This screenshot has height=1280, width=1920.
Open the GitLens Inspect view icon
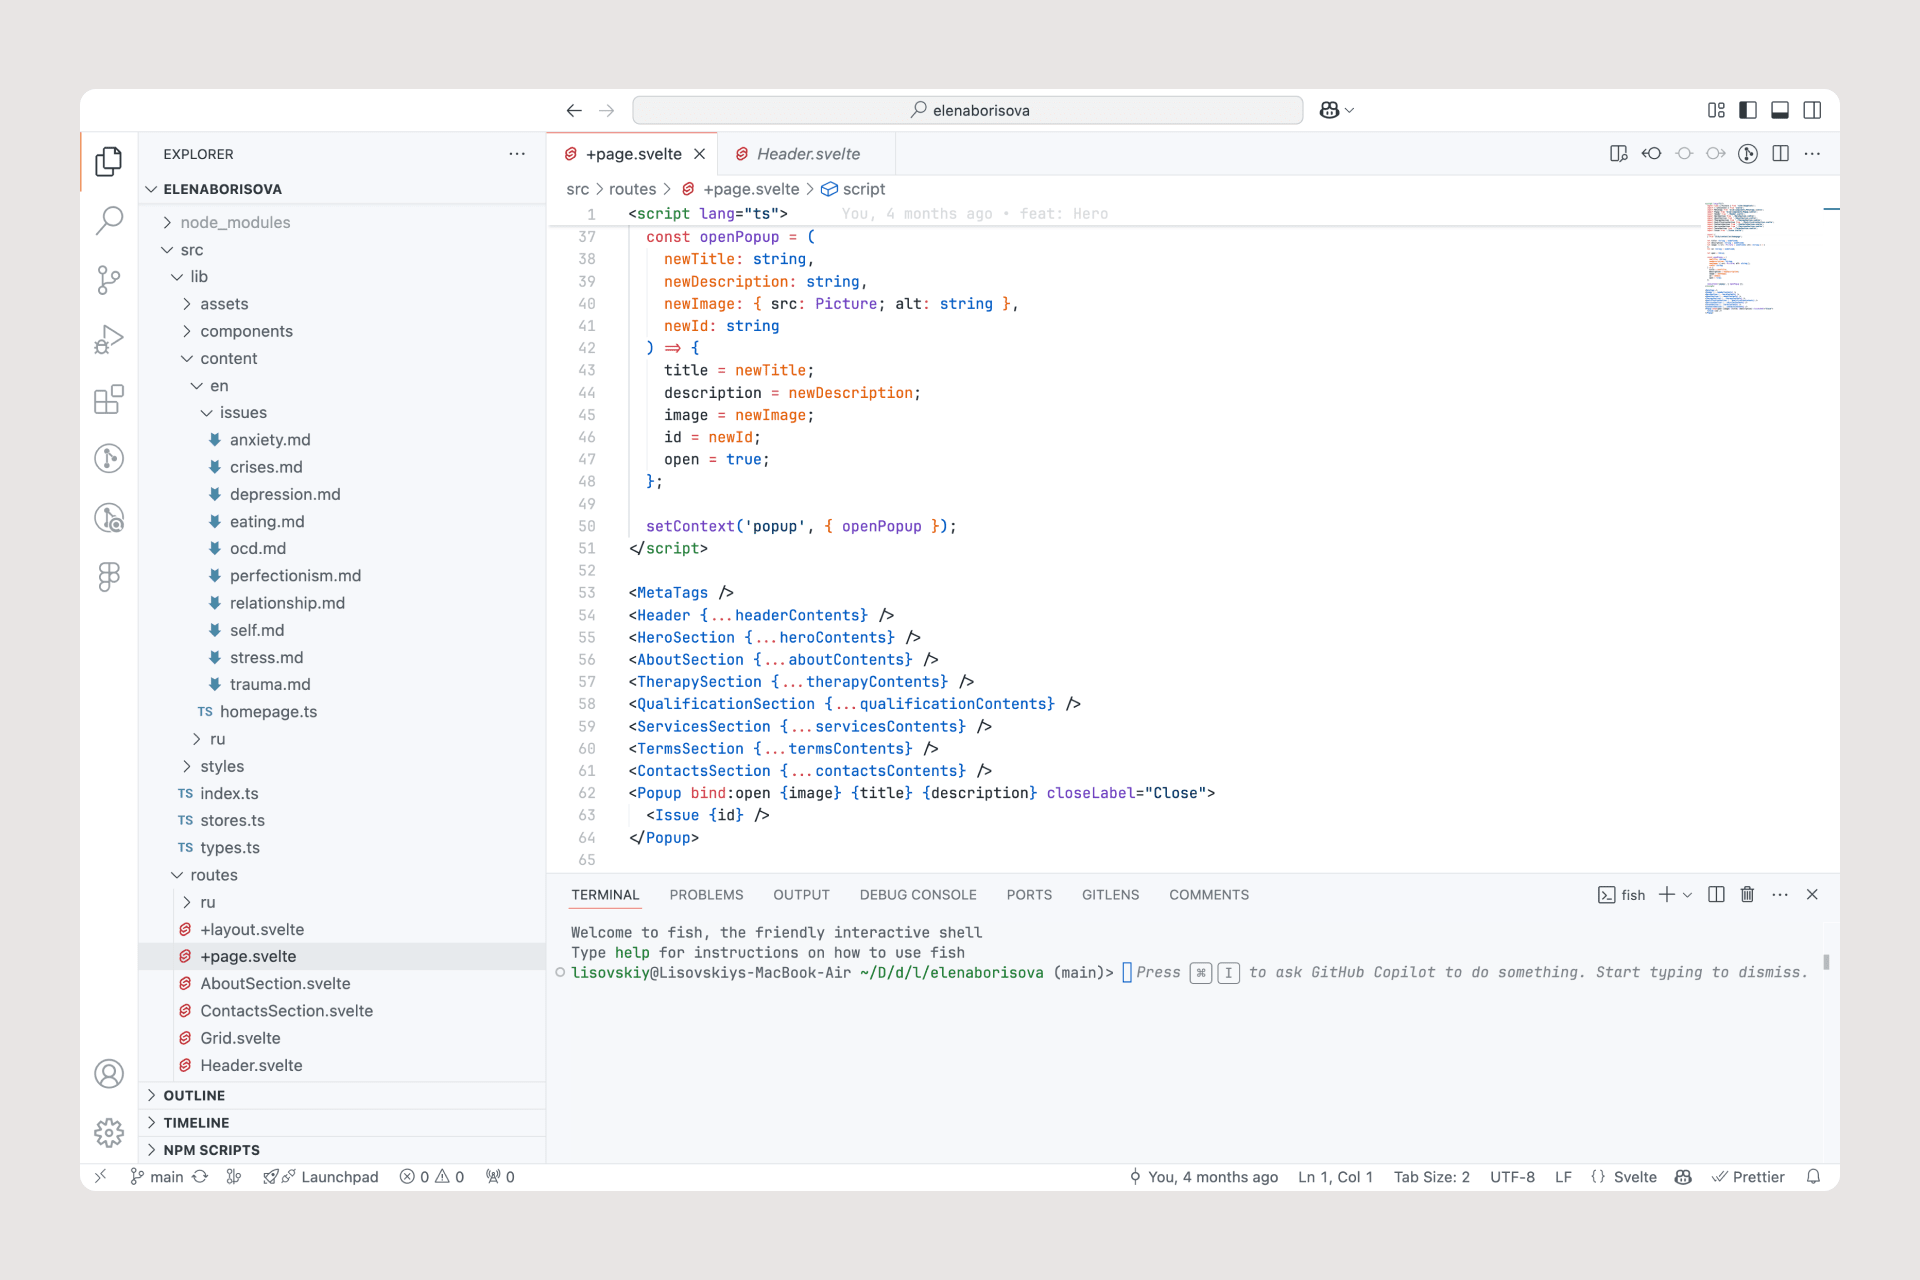(109, 517)
